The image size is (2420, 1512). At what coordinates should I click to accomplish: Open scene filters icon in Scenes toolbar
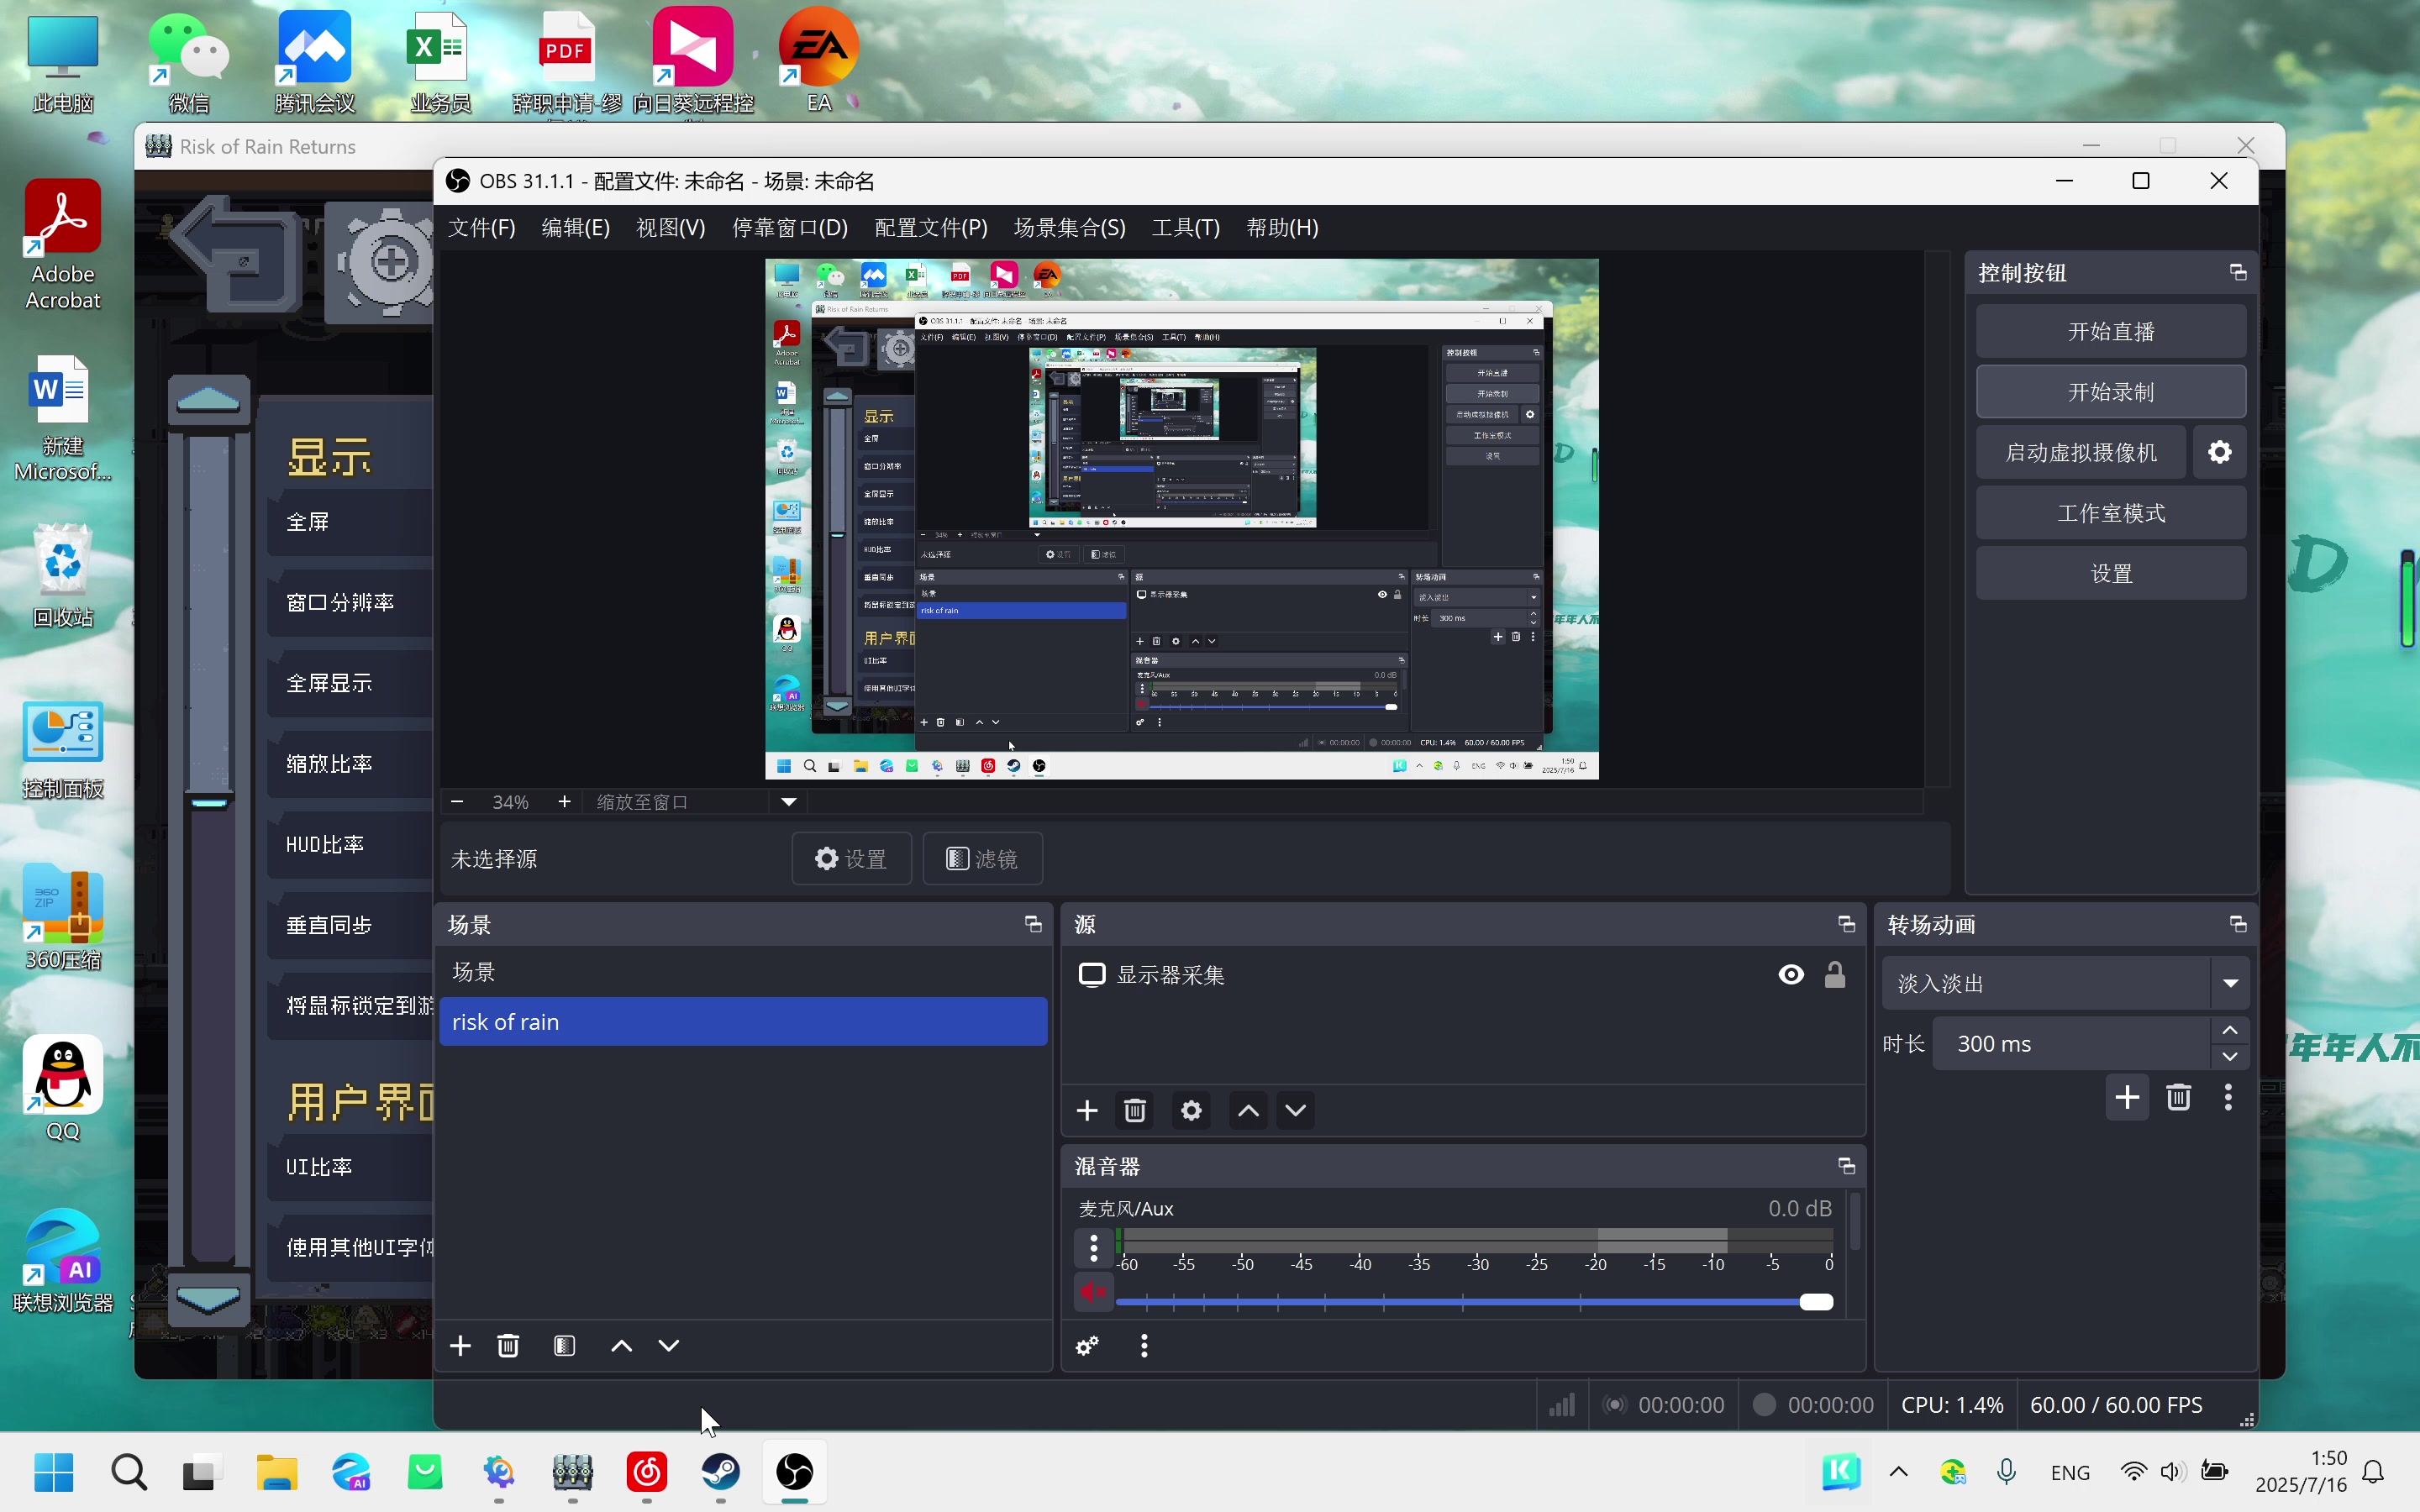click(x=564, y=1346)
